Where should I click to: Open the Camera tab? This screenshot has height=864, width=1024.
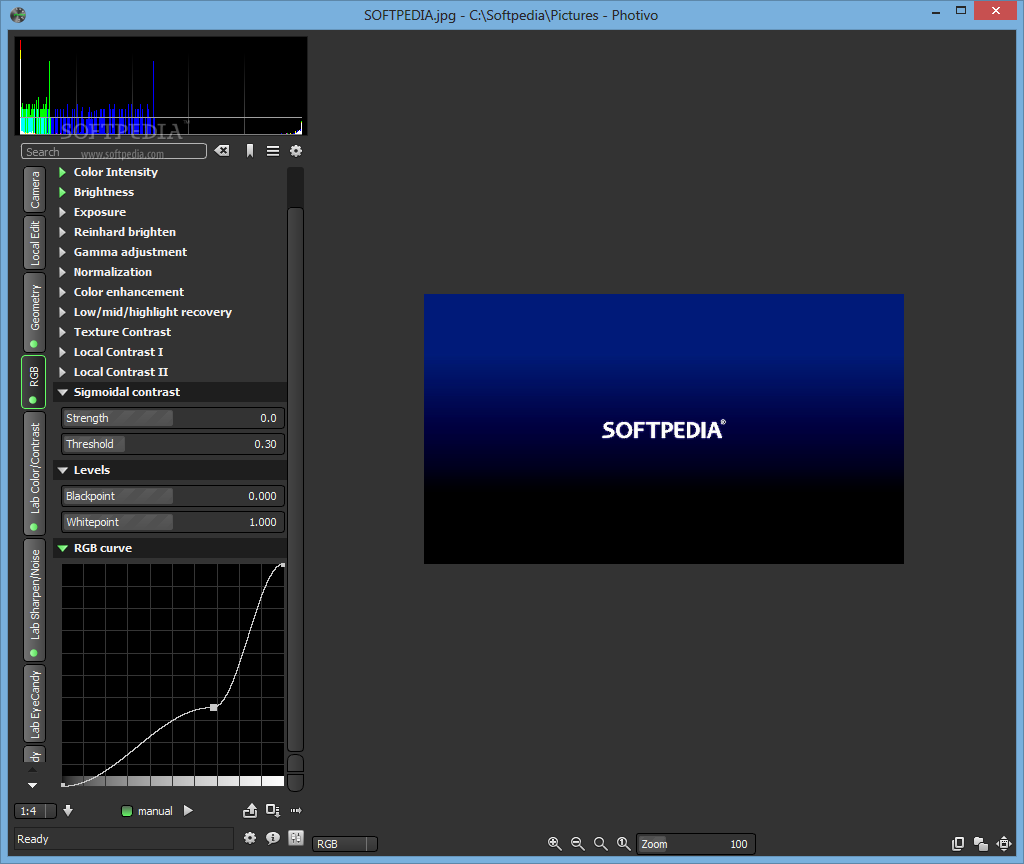coord(35,189)
